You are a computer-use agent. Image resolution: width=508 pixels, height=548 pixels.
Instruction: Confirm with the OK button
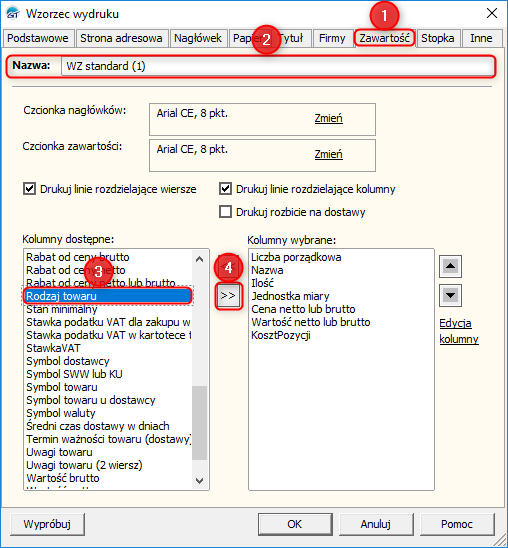coord(295,524)
